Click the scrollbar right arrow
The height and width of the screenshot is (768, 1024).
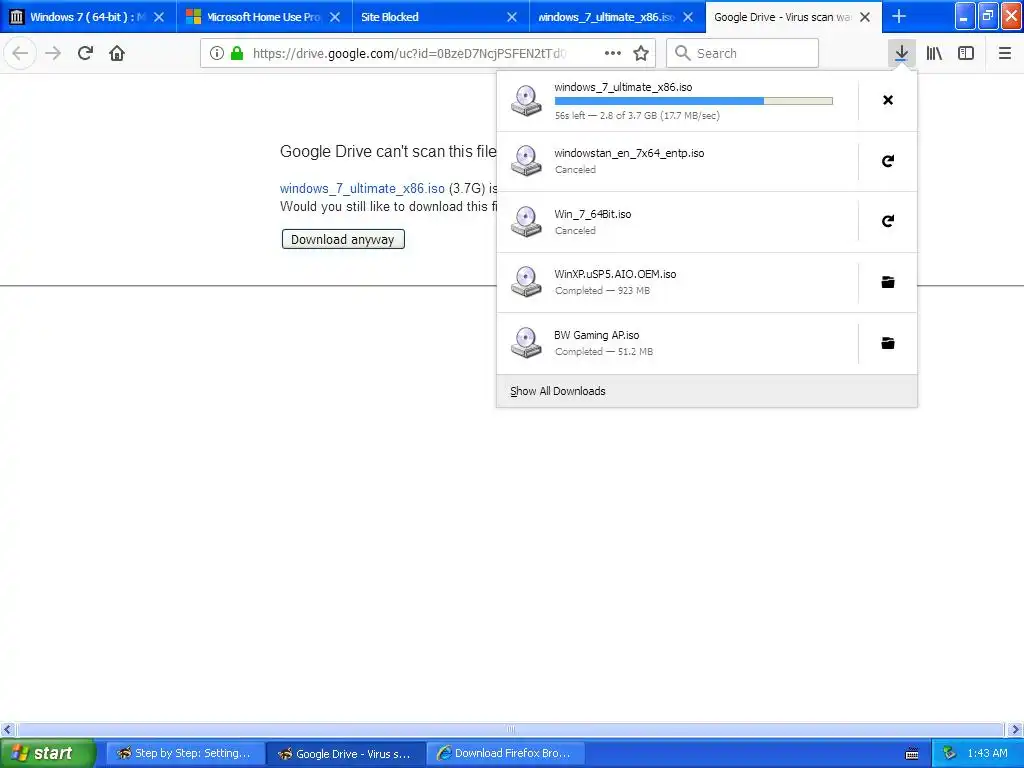click(1015, 729)
